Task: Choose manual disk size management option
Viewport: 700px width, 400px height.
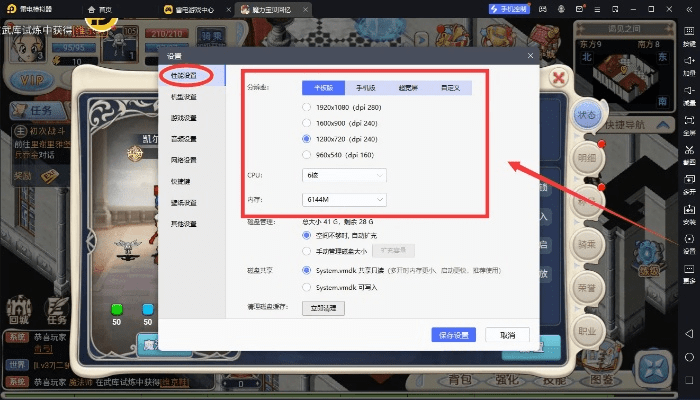Action: click(306, 251)
